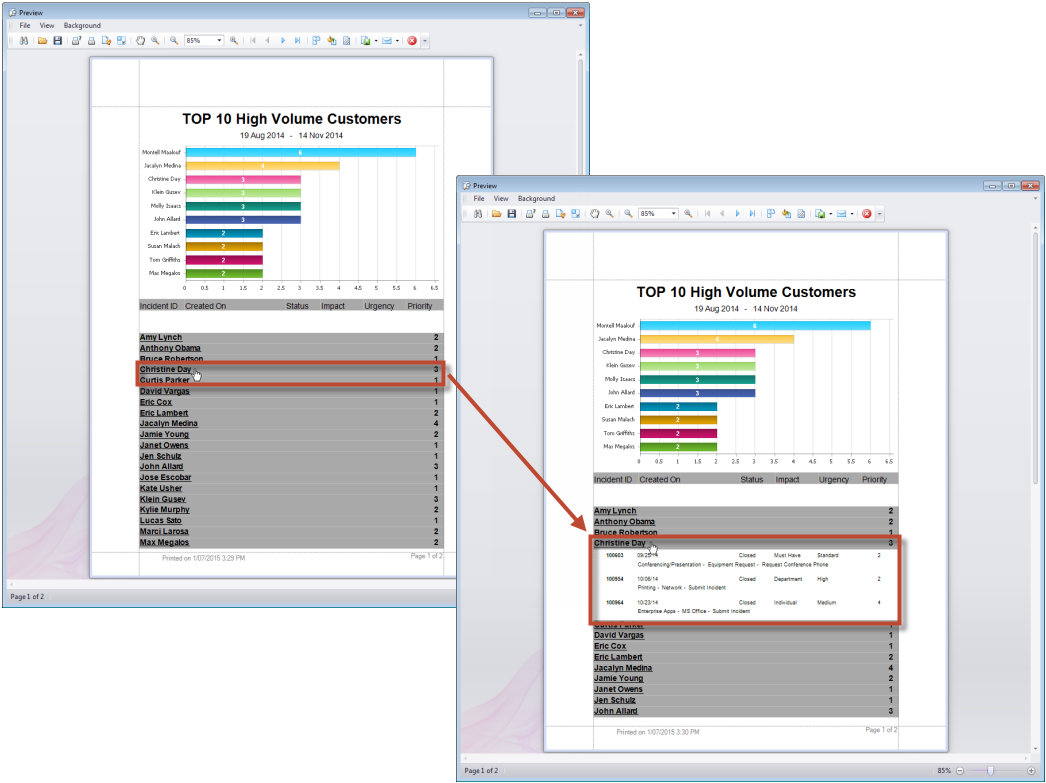Screen dimensions: 1046x783
Task: Click Multiple Pages icon in front Preview window
Action: pos(770,214)
